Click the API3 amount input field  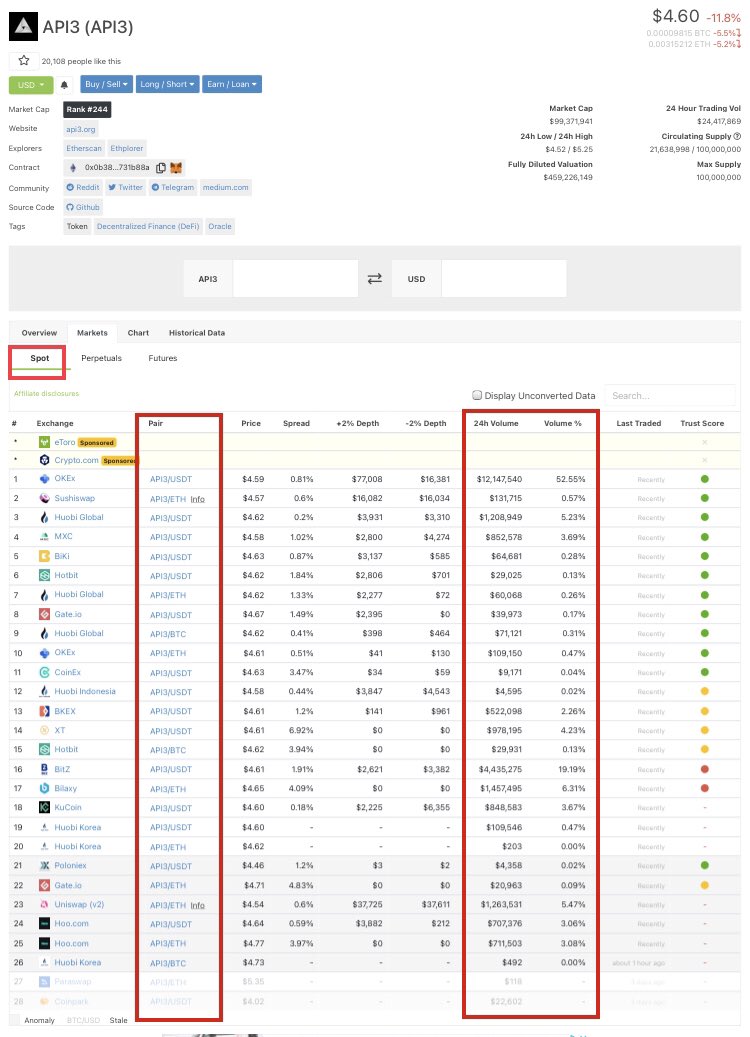pyautogui.click(x=295, y=278)
